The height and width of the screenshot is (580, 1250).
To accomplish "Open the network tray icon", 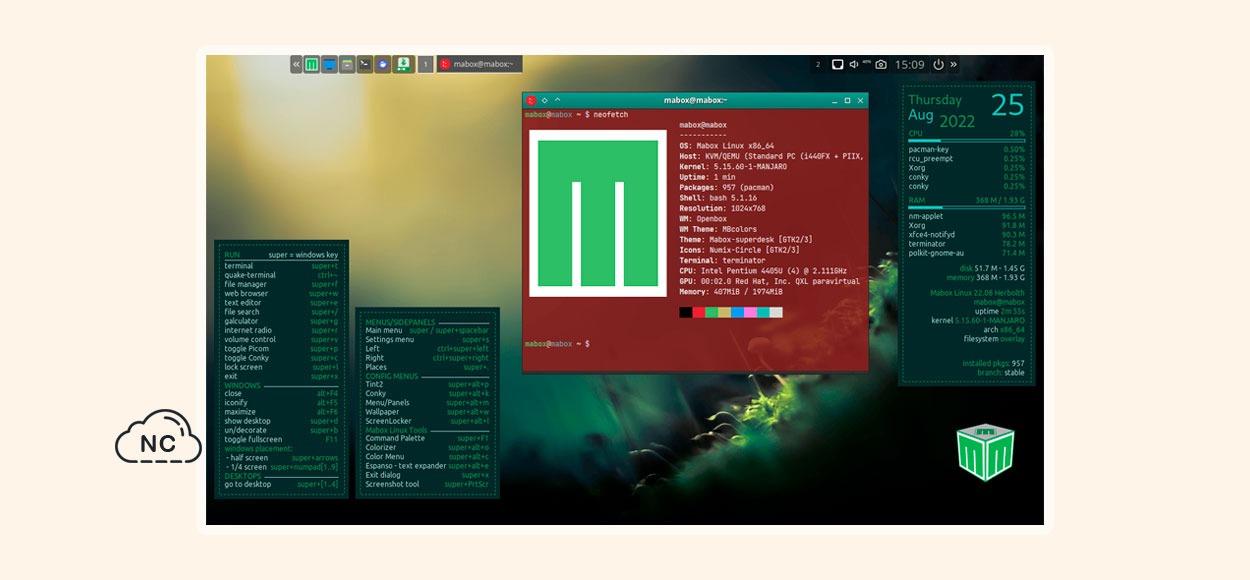I will [837, 64].
